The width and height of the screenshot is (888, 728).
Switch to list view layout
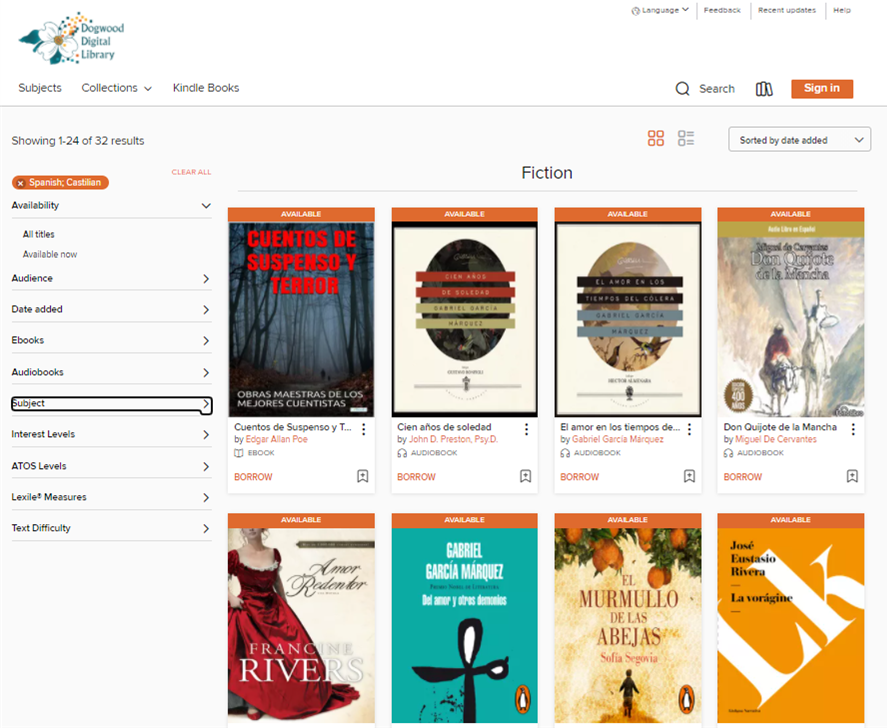686,139
